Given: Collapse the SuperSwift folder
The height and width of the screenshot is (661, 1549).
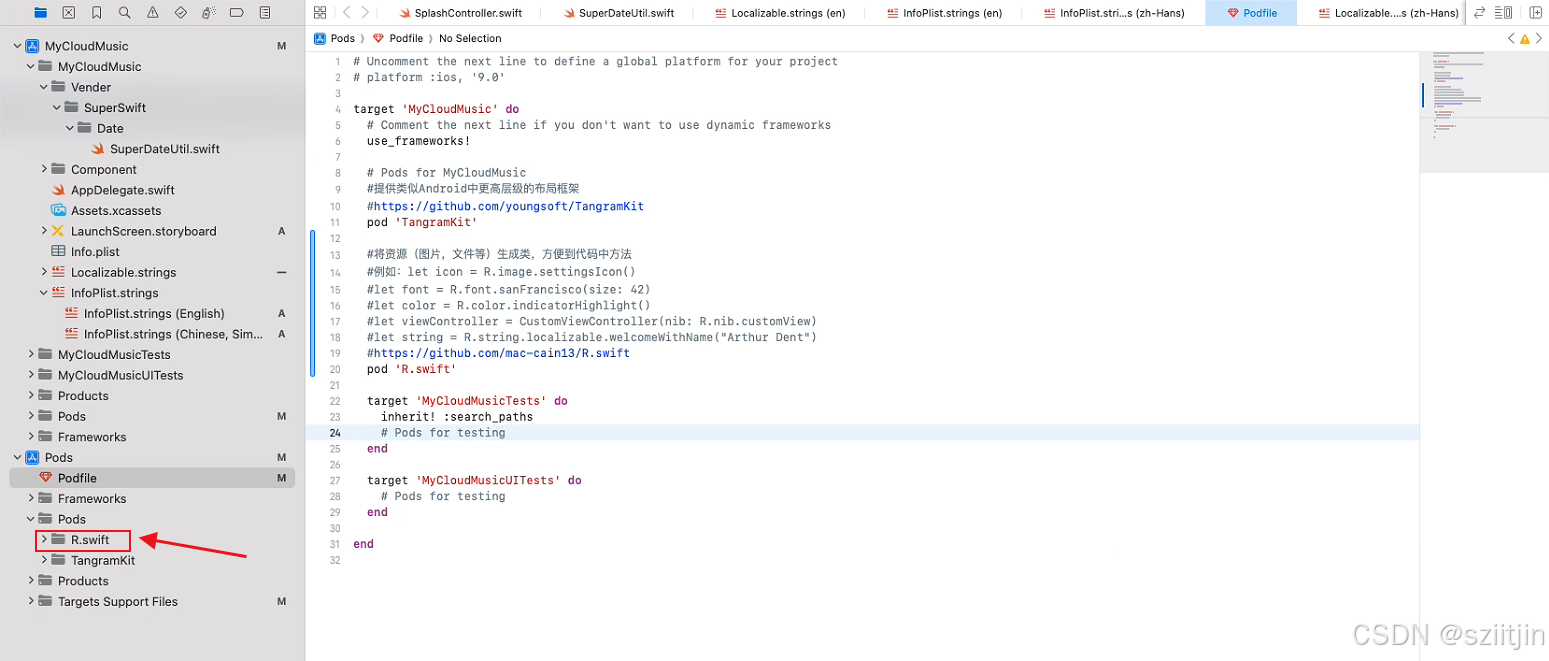Looking at the screenshot, I should pos(56,108).
